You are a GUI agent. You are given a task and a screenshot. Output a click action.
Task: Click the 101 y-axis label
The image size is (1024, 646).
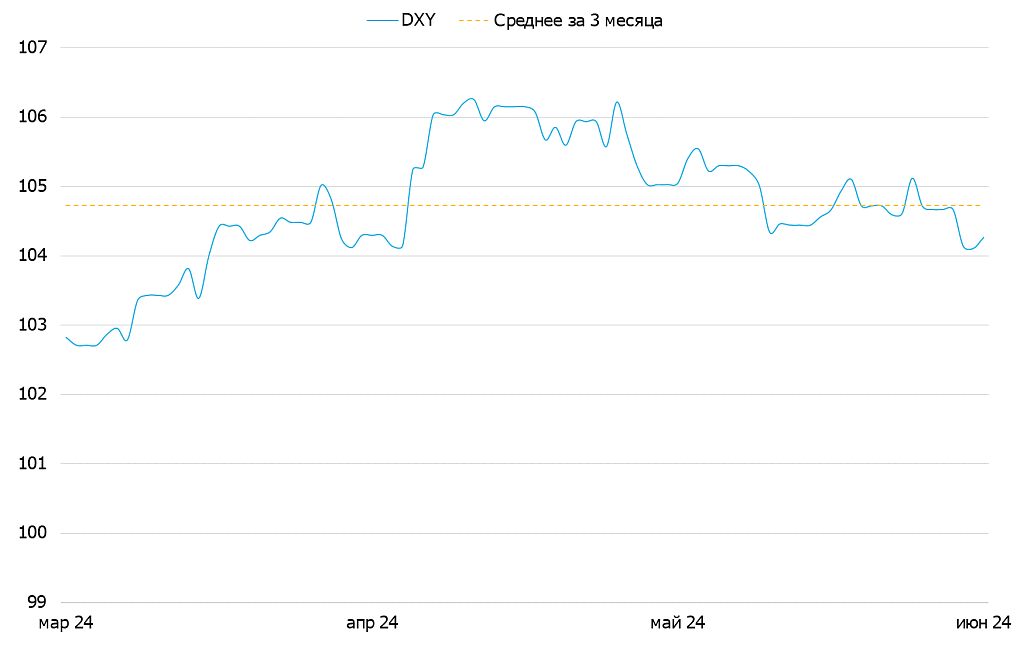pyautogui.click(x=33, y=464)
